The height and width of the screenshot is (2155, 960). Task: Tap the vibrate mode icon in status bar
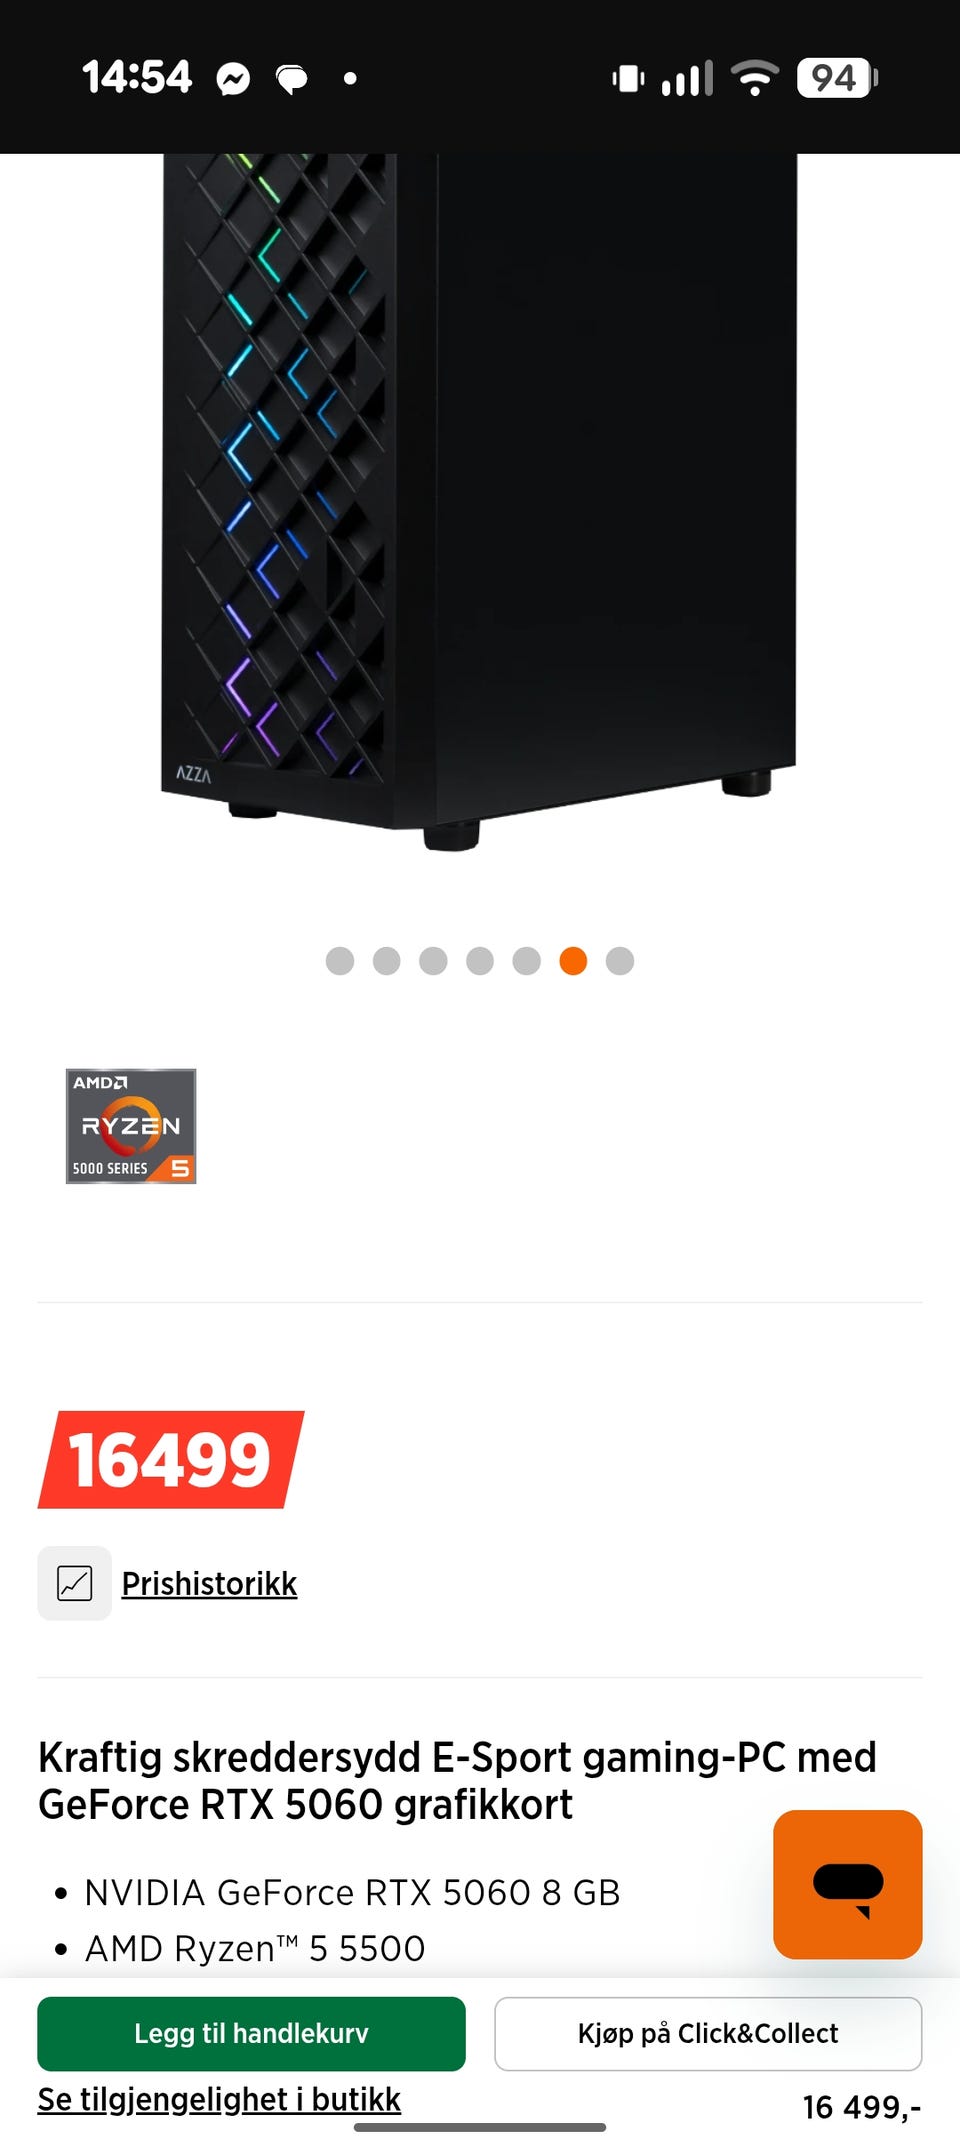click(628, 78)
